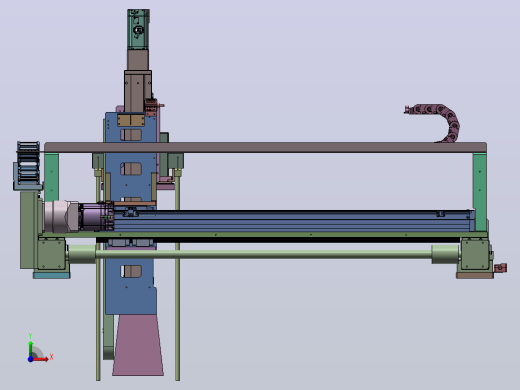This screenshot has width=520, height=390.
Task: Select the green right-side support plate under beam
Action: point(480,192)
